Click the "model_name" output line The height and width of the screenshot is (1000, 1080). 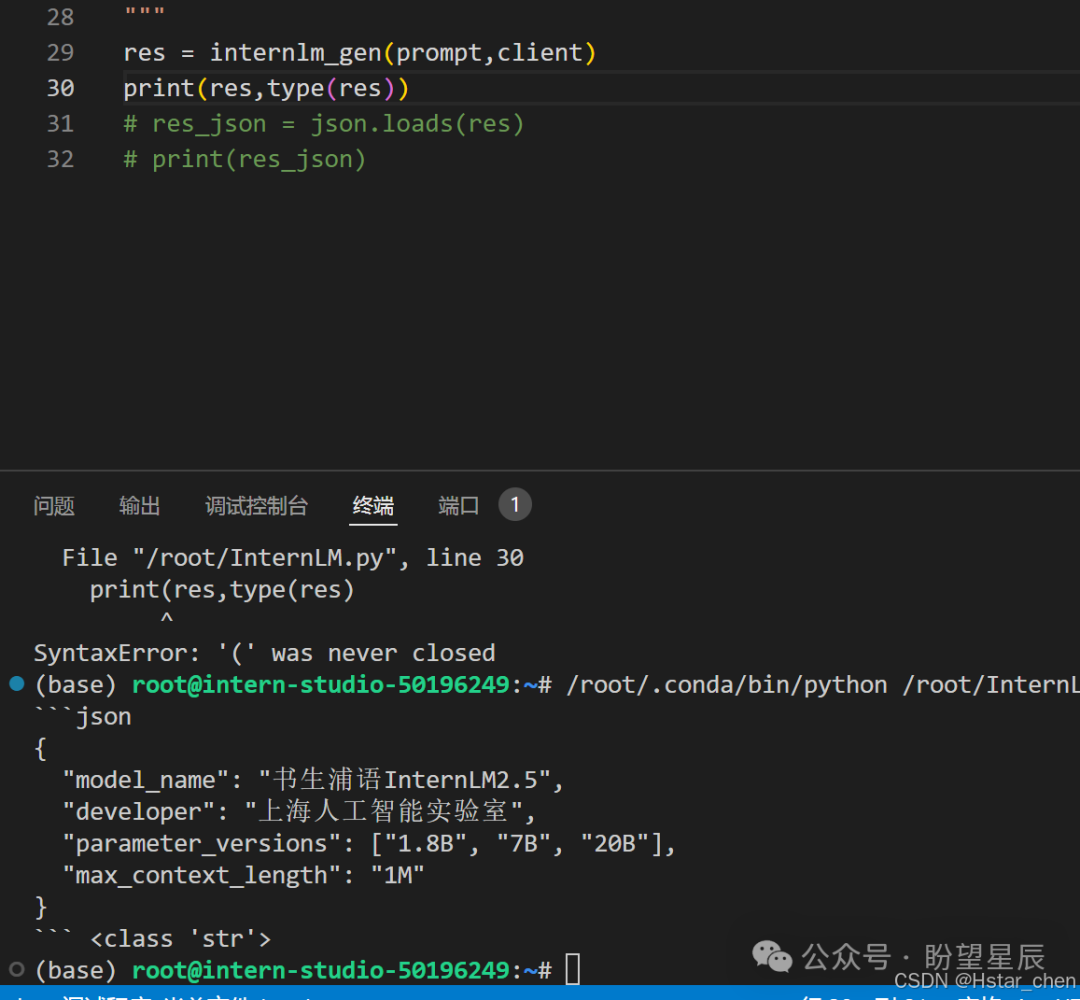pyautogui.click(x=313, y=780)
